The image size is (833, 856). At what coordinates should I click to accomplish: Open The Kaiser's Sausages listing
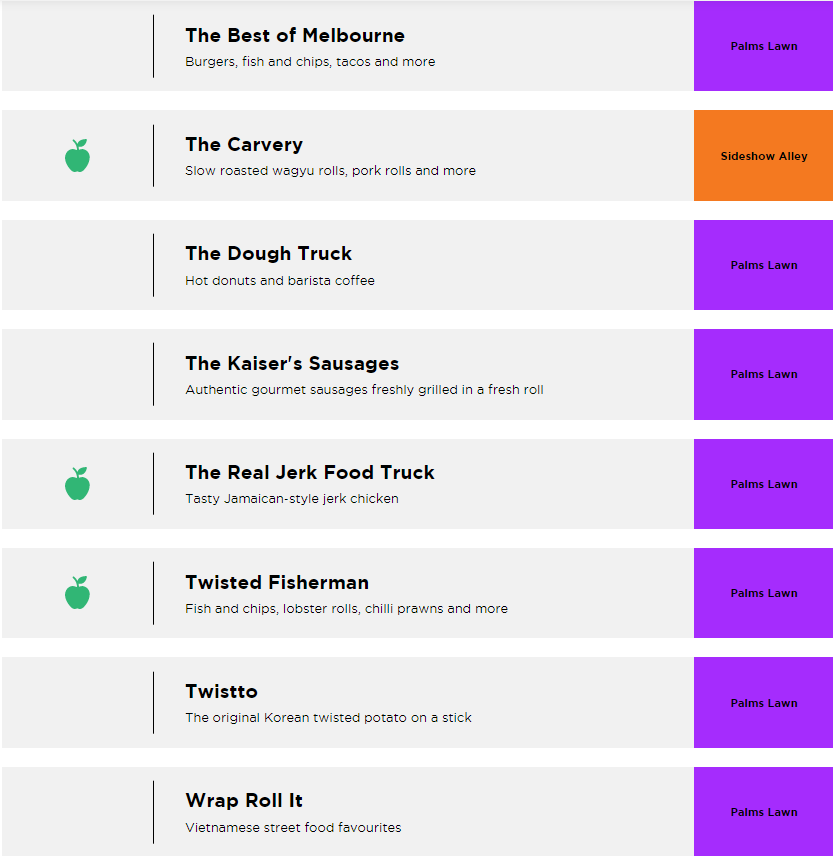292,364
